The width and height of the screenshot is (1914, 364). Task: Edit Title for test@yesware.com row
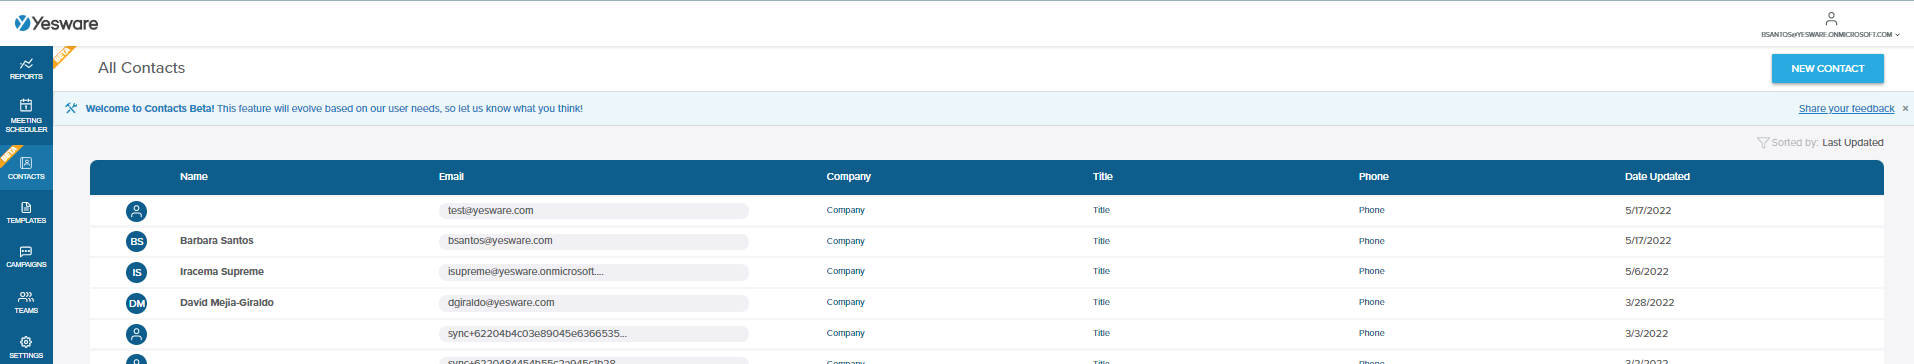(1101, 210)
